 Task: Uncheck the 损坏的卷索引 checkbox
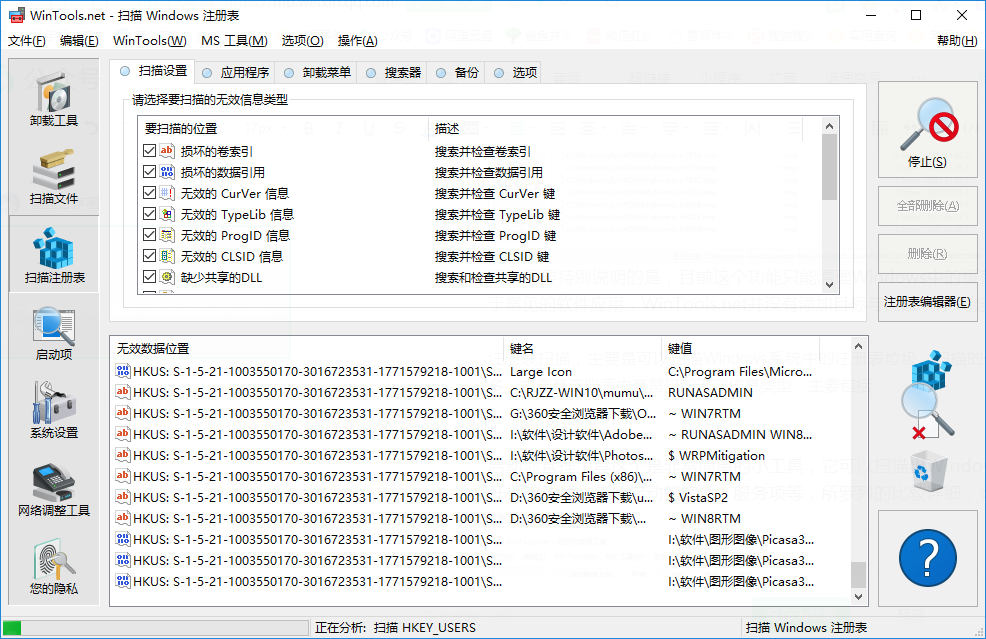pos(149,151)
